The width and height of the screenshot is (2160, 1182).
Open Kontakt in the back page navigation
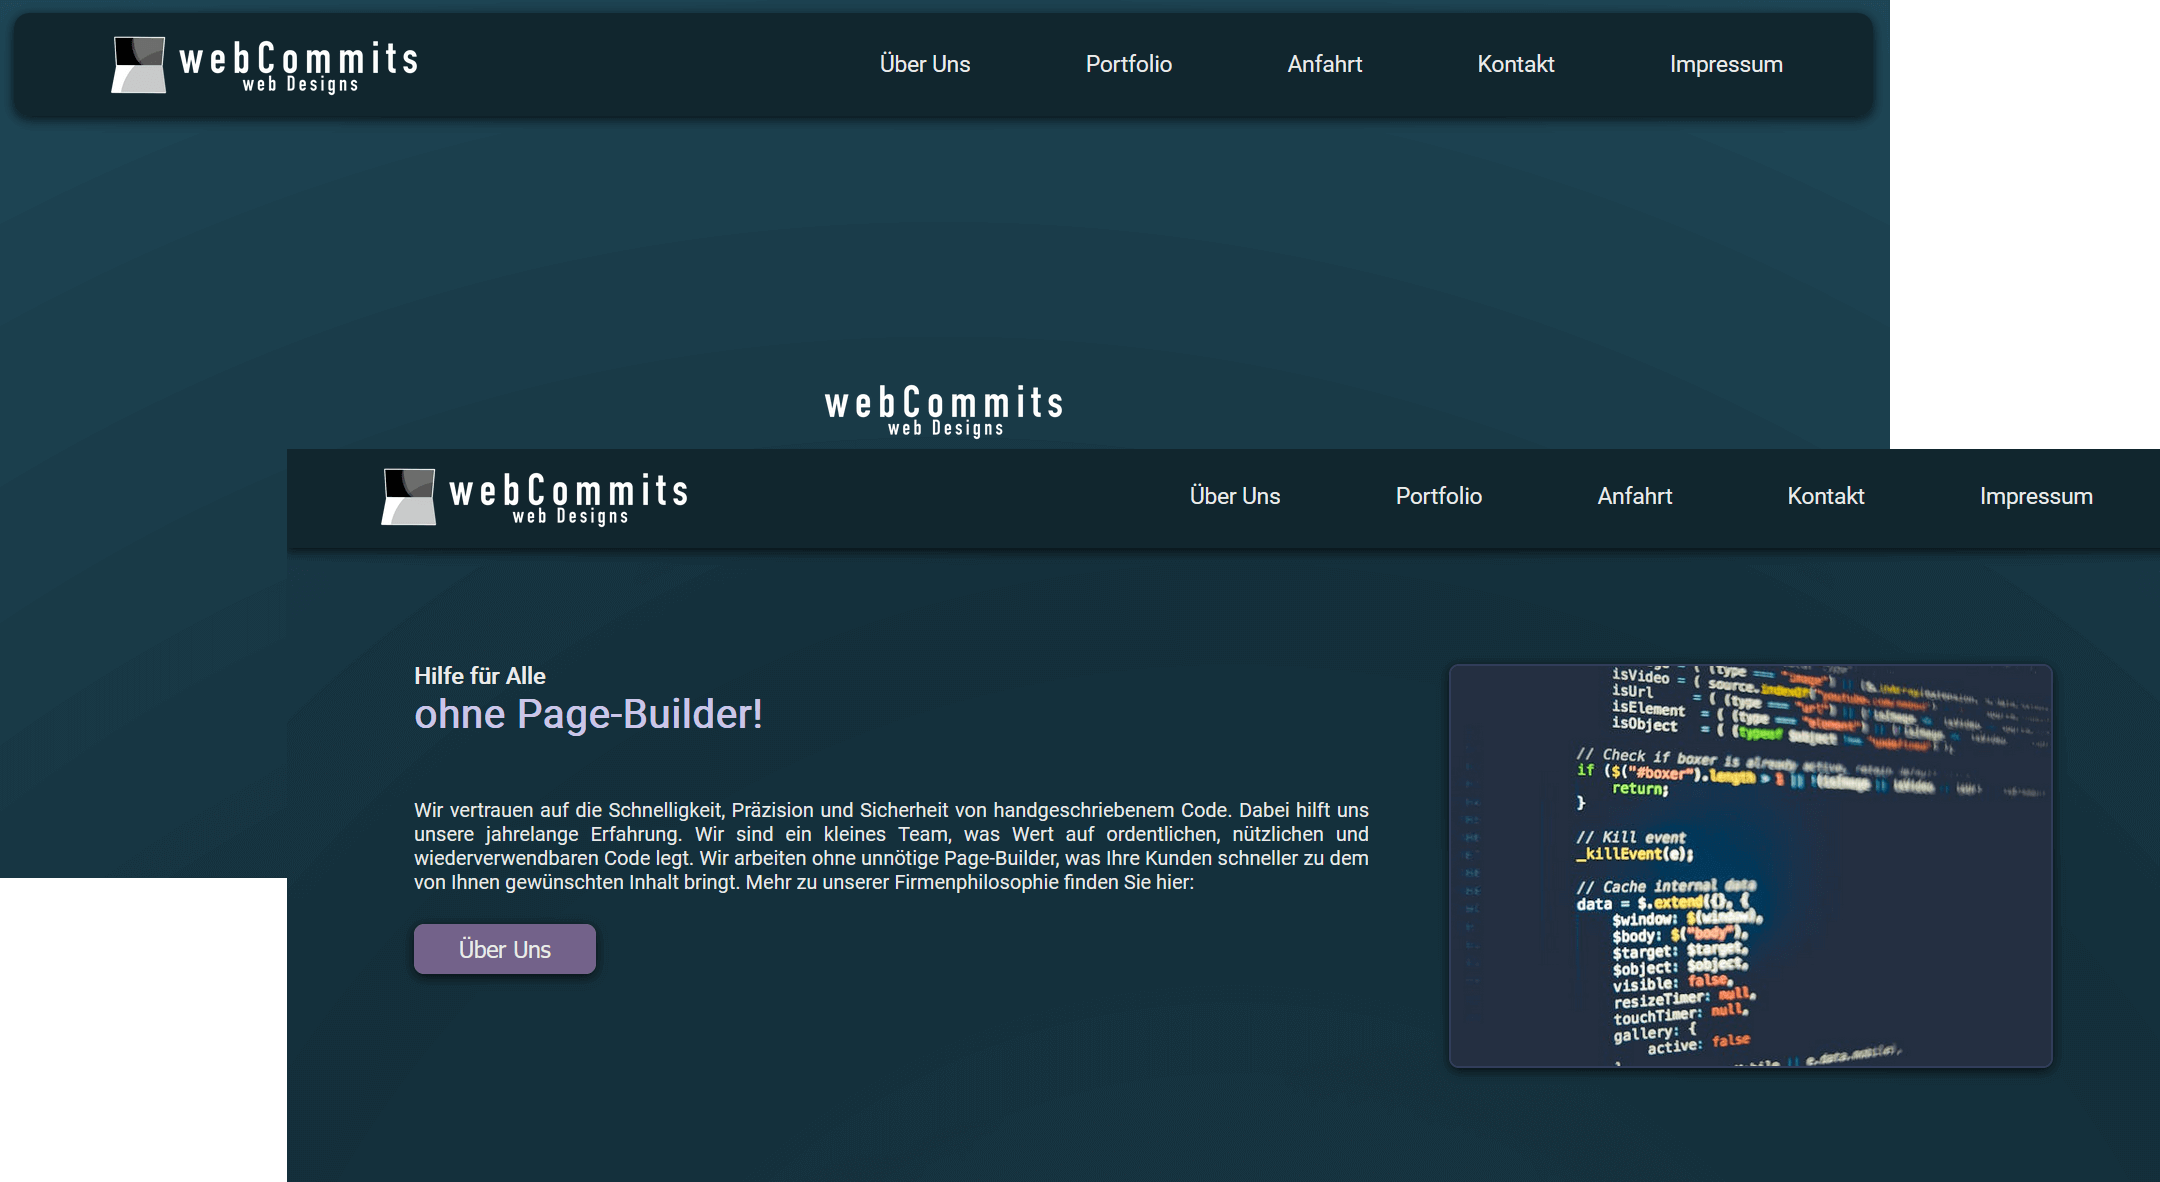coord(1516,64)
